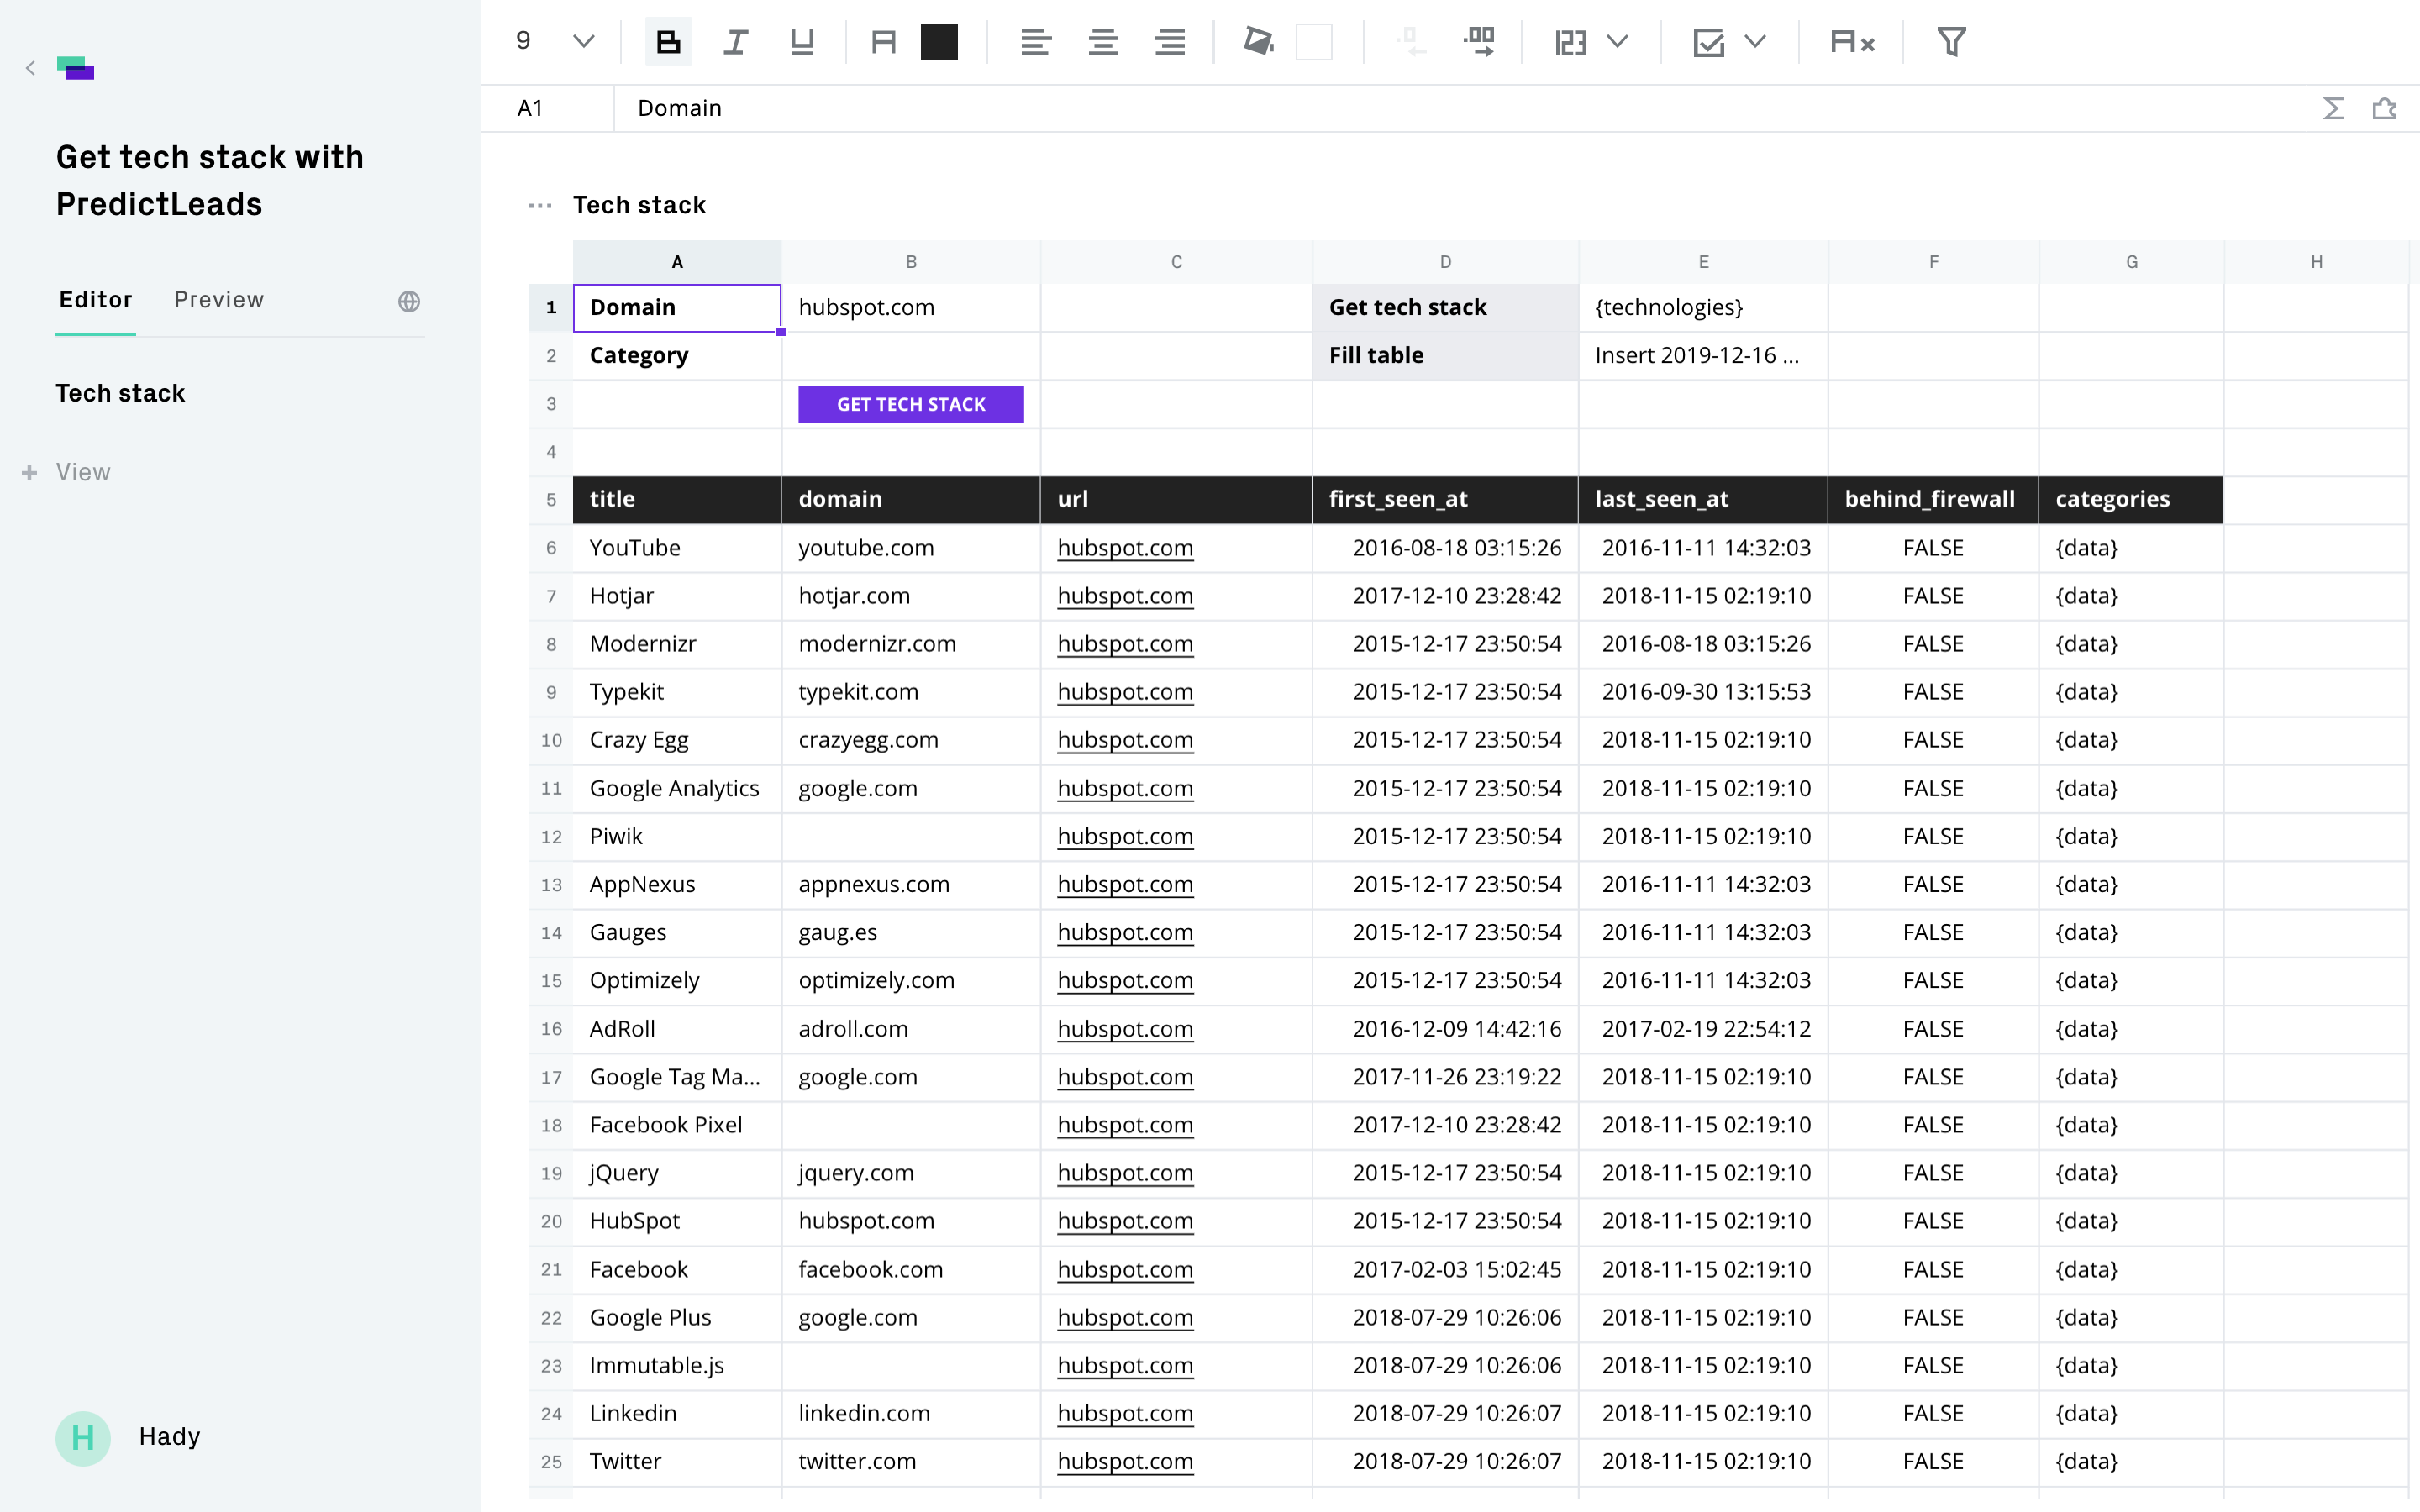Click the workbook title 'Get tech stack with PredictLeads'
The height and width of the screenshot is (1512, 2420).
(x=210, y=180)
